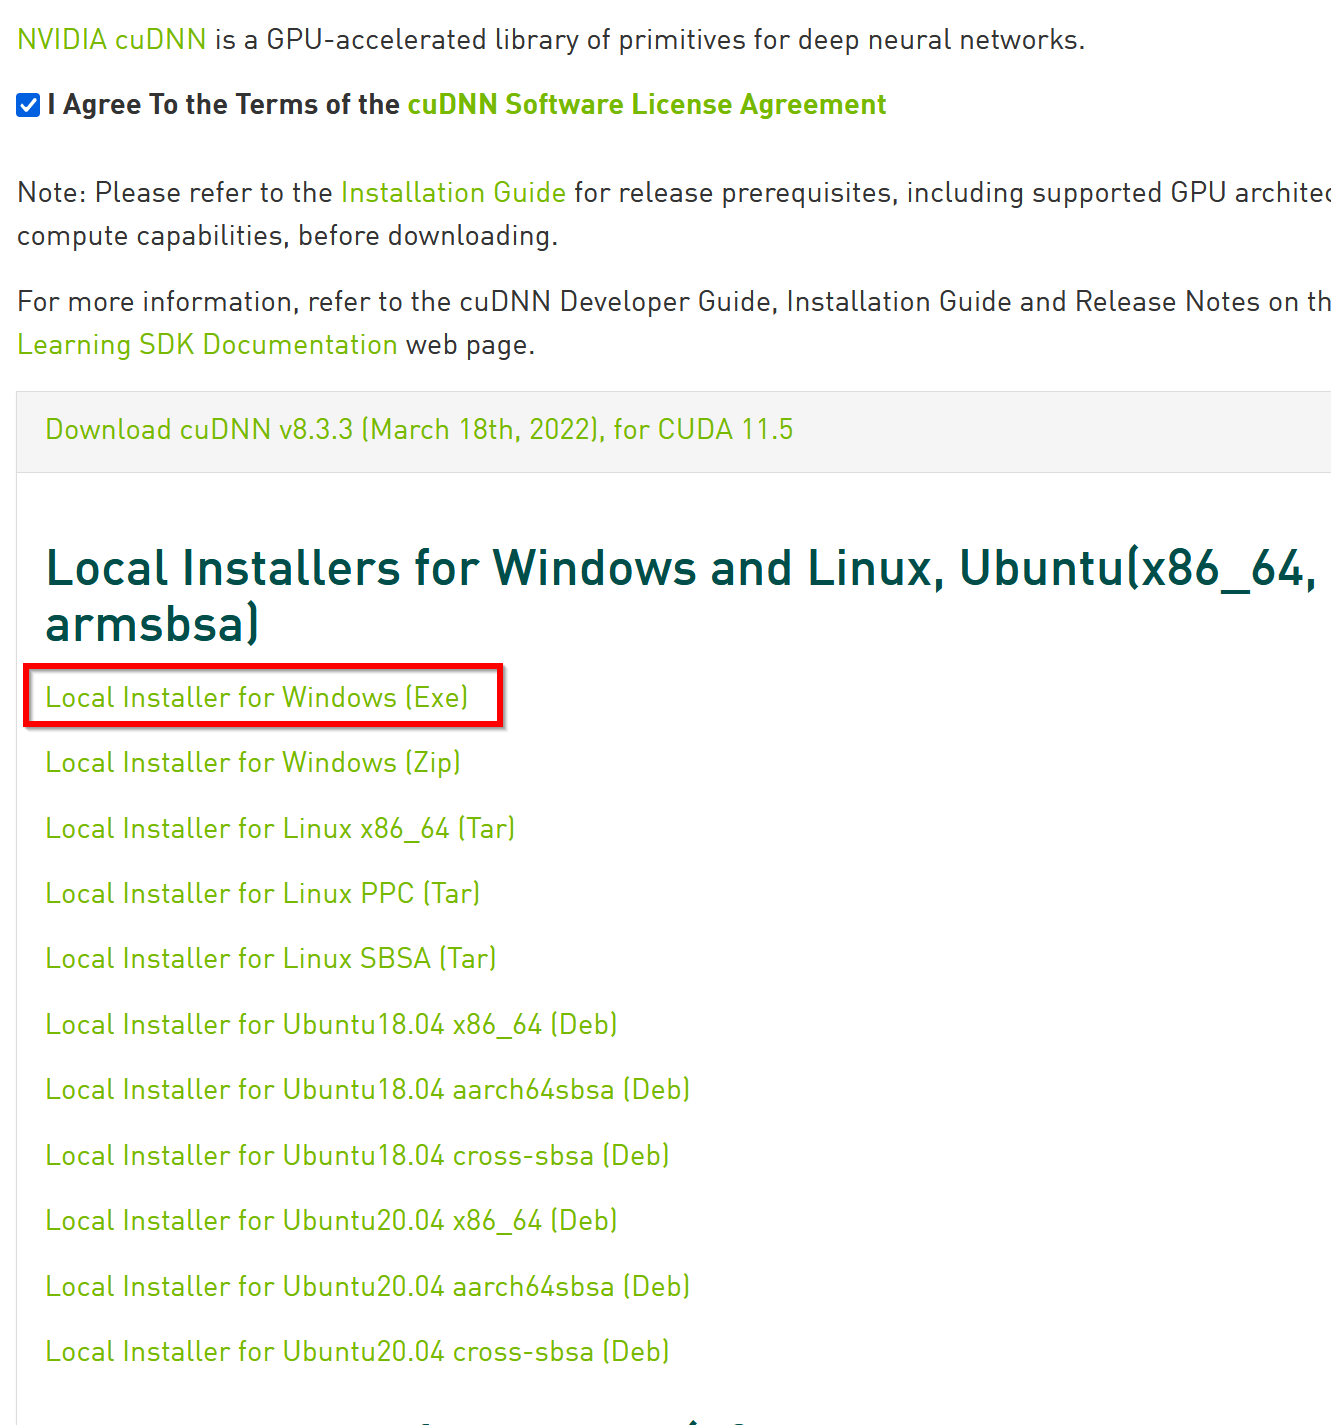Download Ubuntu20.04 aarch64sbsa (Deb) installer

(368, 1287)
